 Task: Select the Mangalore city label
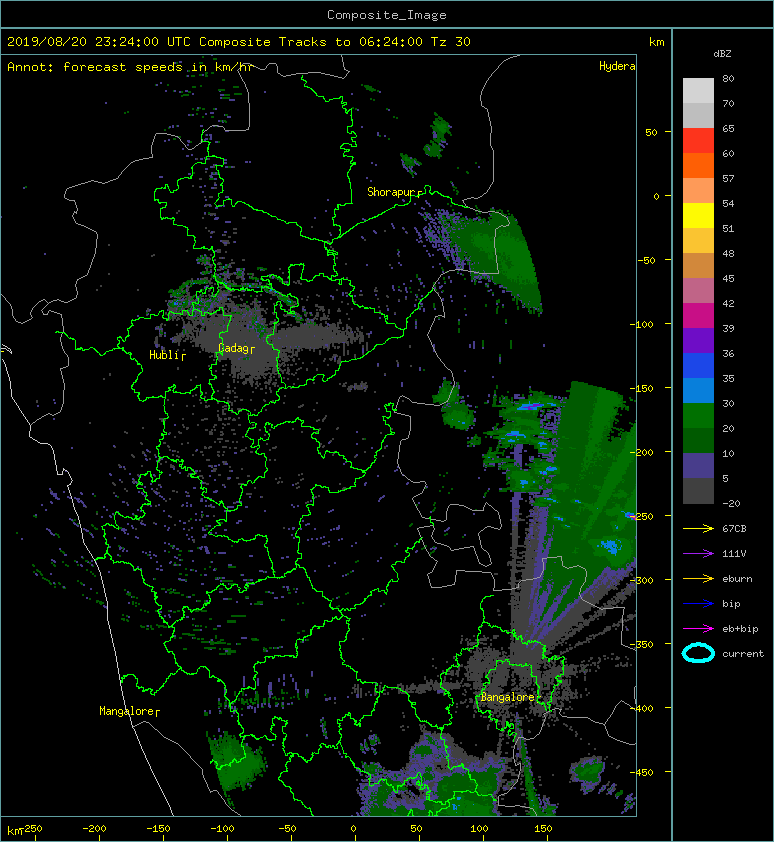(x=127, y=711)
